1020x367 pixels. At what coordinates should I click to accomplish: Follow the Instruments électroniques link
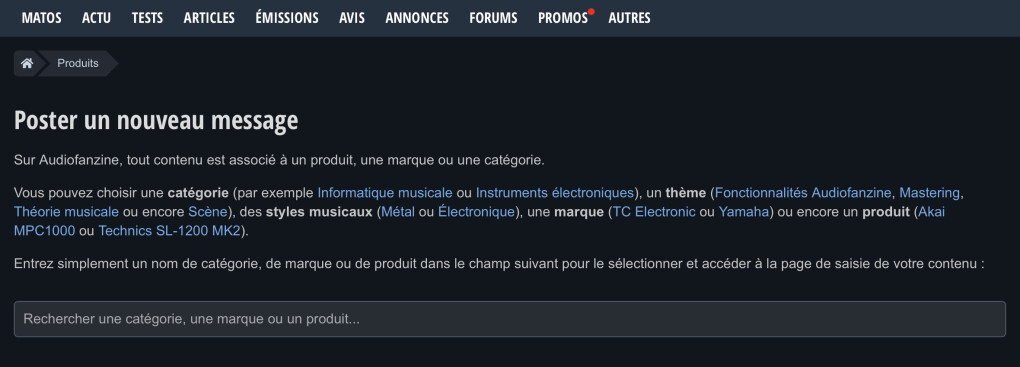(x=554, y=193)
